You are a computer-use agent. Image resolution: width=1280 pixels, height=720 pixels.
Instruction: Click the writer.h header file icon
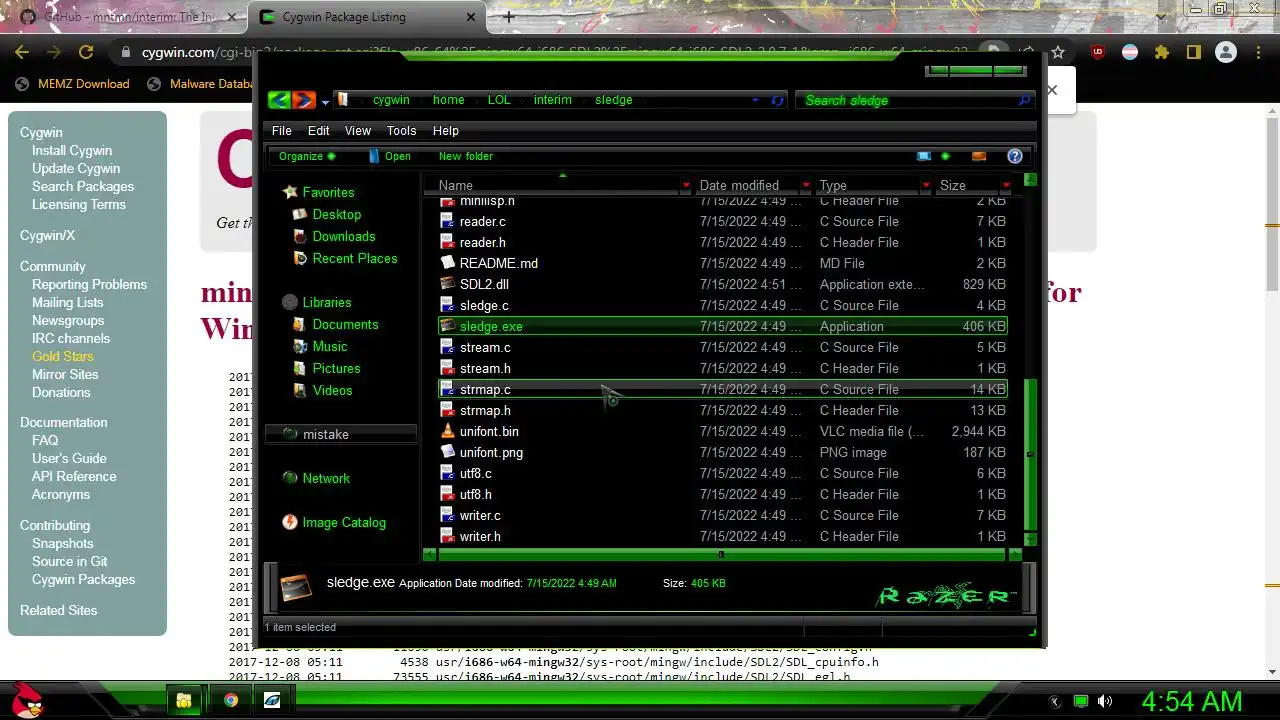[x=448, y=536]
